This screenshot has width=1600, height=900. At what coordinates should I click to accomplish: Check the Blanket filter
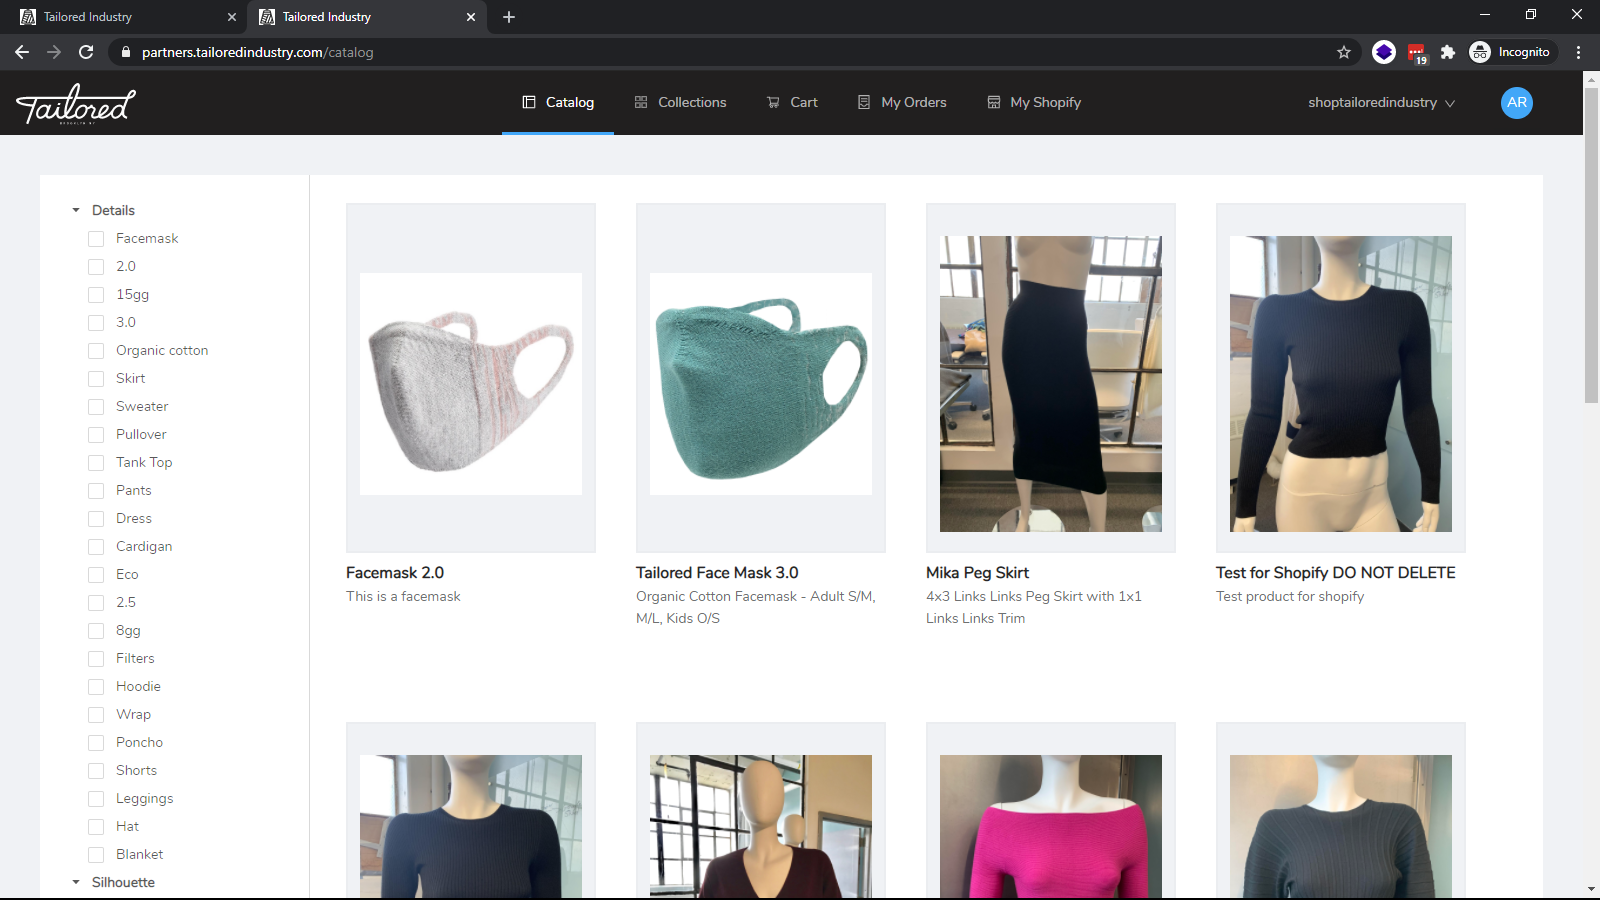(96, 855)
